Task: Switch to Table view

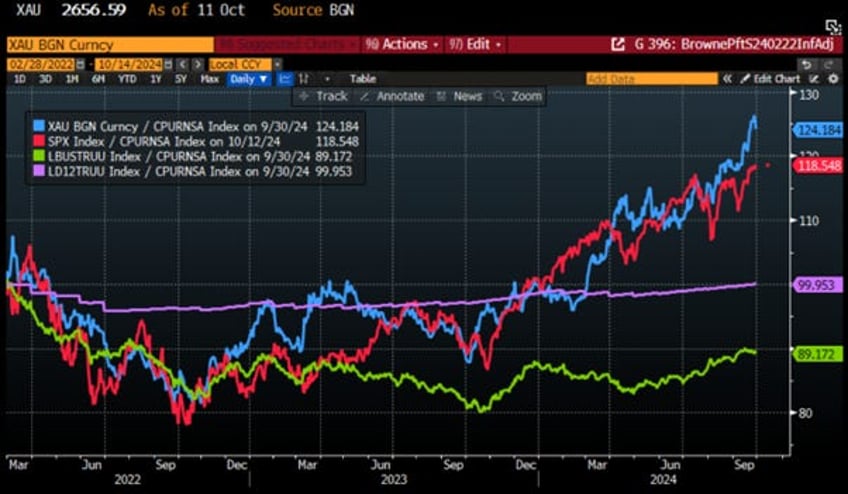Action: (x=363, y=79)
